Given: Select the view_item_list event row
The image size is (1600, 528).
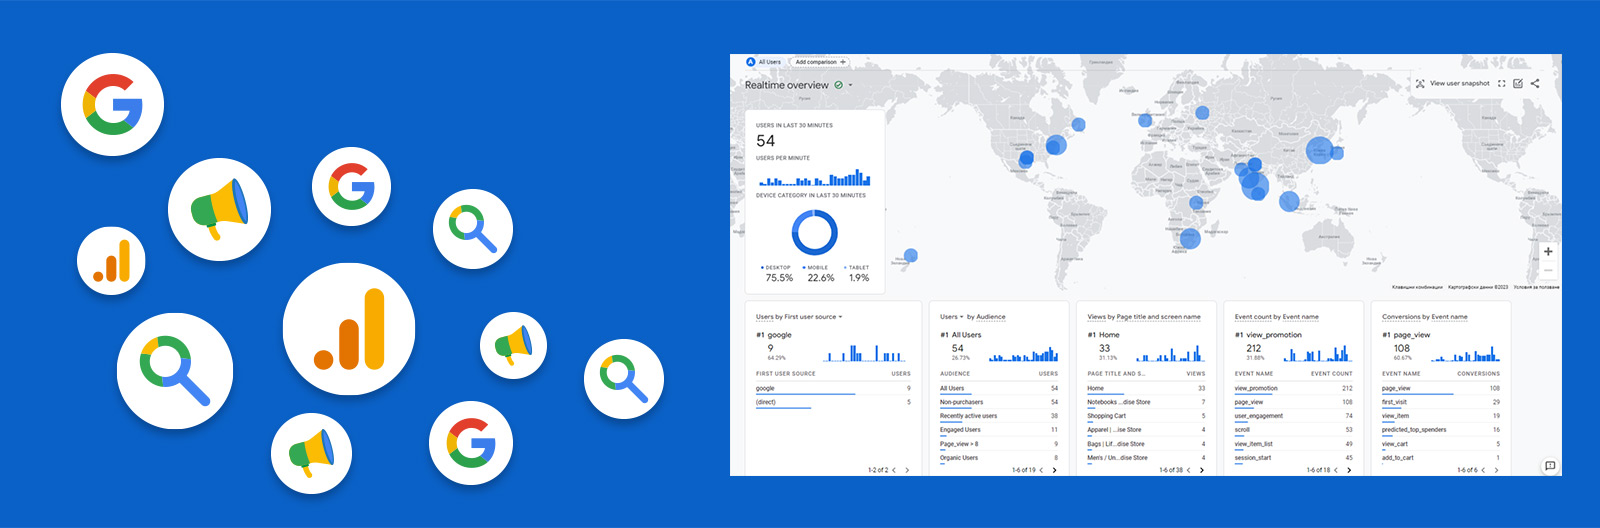Looking at the screenshot, I should click(1293, 445).
